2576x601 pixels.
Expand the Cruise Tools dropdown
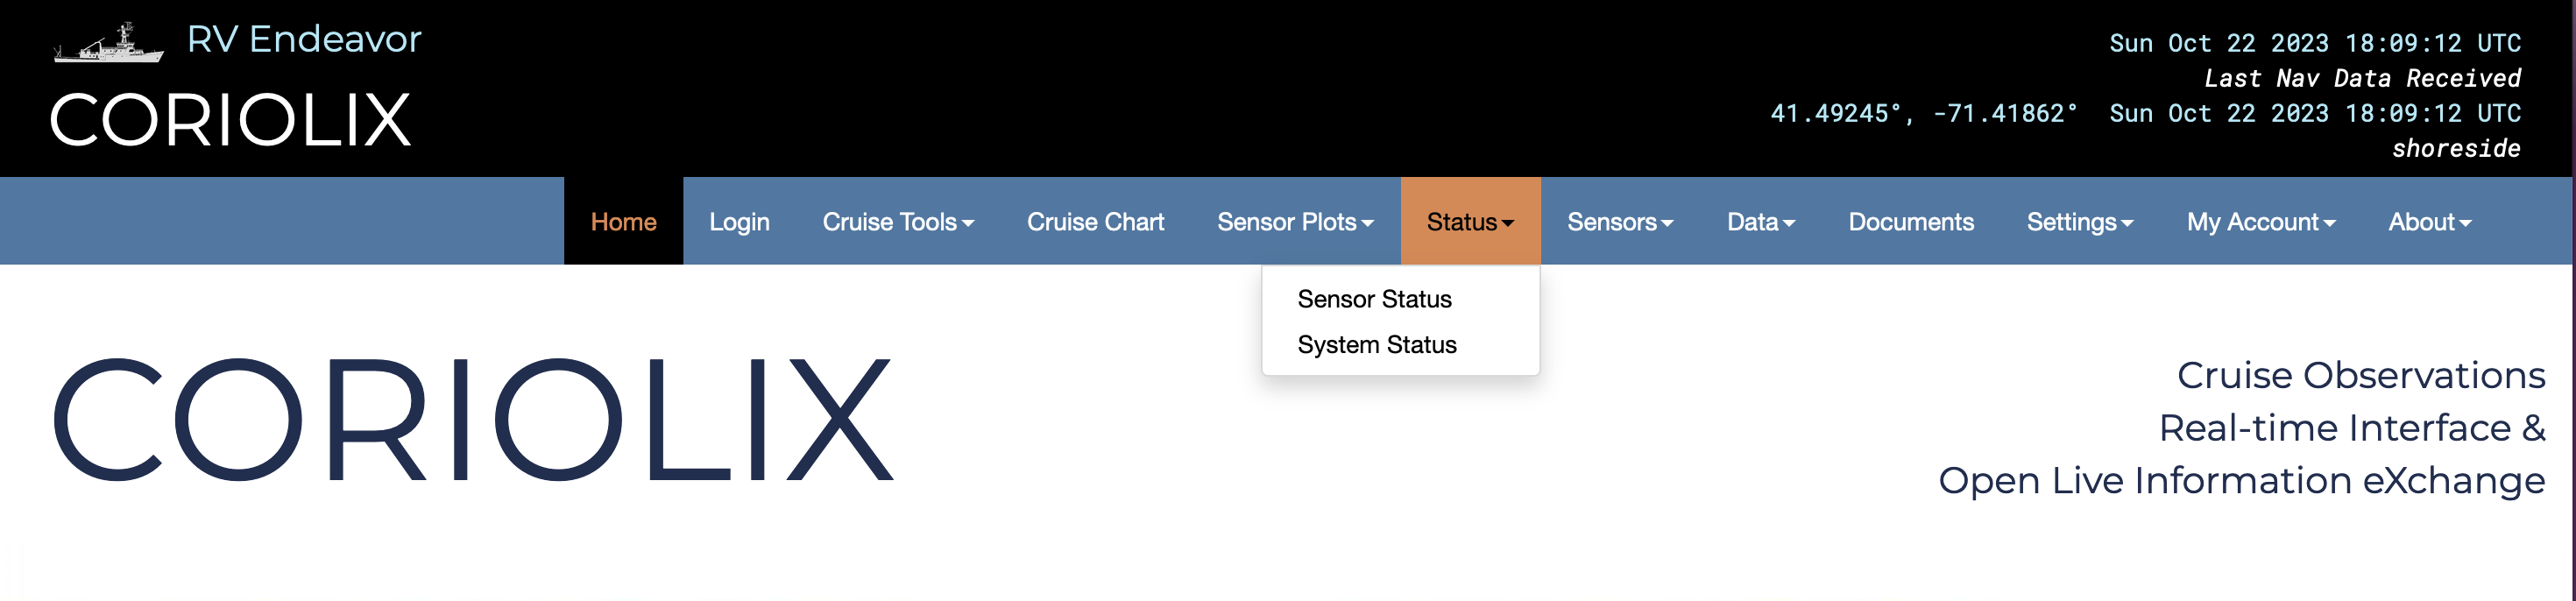897,221
